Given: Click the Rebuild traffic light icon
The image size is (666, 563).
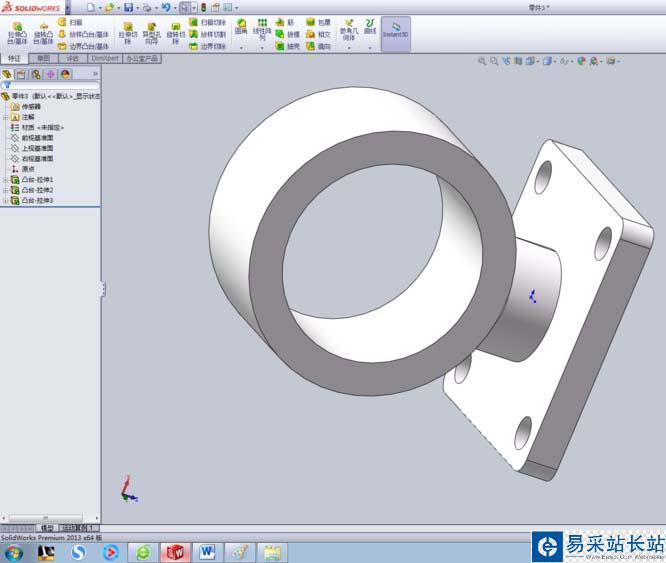Looking at the screenshot, I should click(x=203, y=7).
